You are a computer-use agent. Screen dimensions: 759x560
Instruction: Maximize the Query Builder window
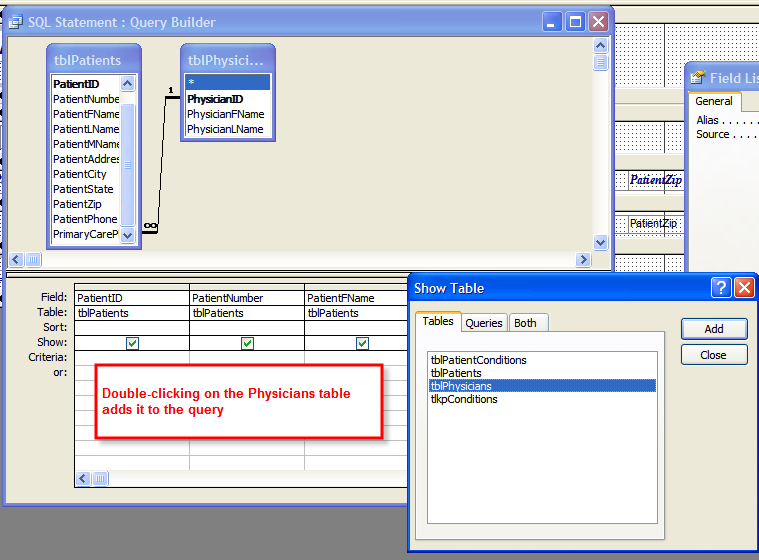click(576, 21)
